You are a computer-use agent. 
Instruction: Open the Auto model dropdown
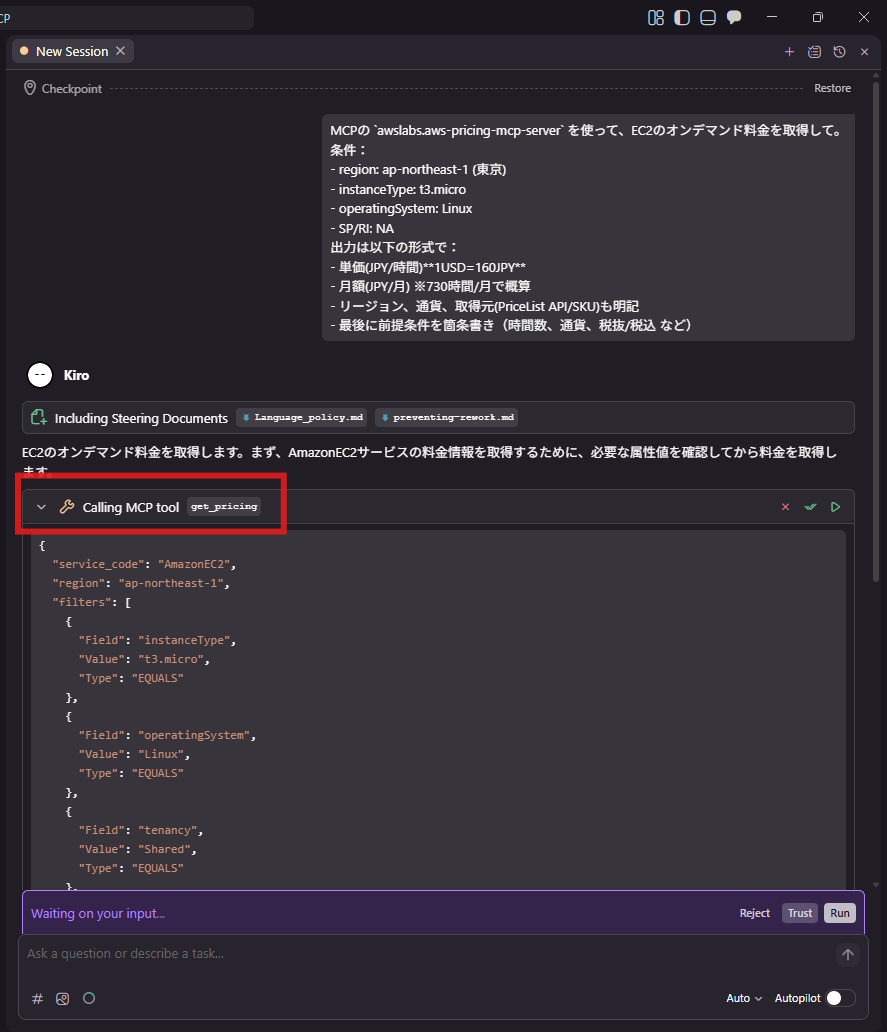pyautogui.click(x=744, y=998)
